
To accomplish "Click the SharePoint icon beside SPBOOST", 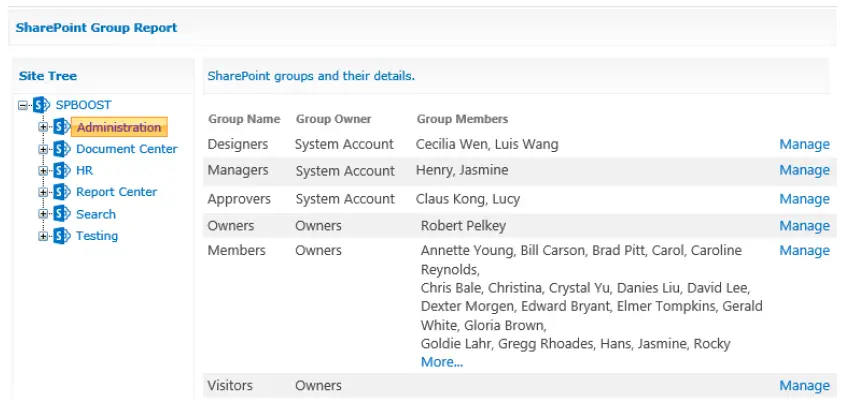I will (x=42, y=104).
